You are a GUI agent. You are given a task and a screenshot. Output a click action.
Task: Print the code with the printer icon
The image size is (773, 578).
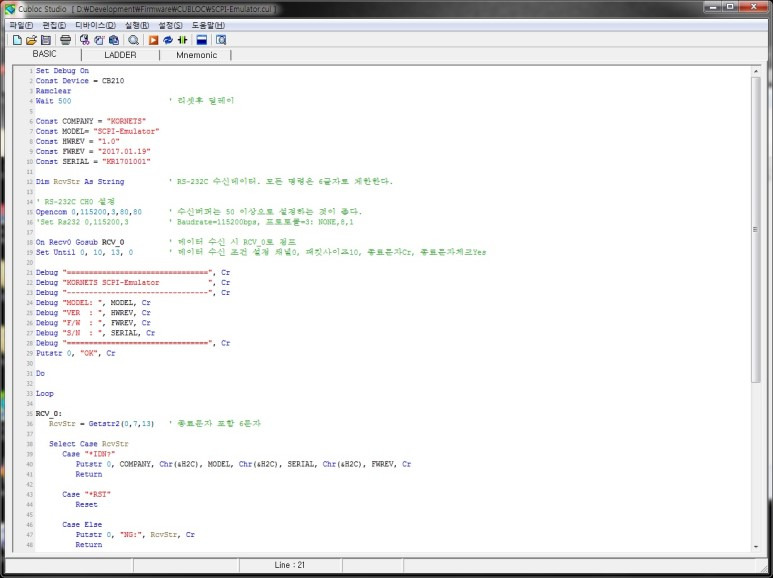click(x=65, y=40)
